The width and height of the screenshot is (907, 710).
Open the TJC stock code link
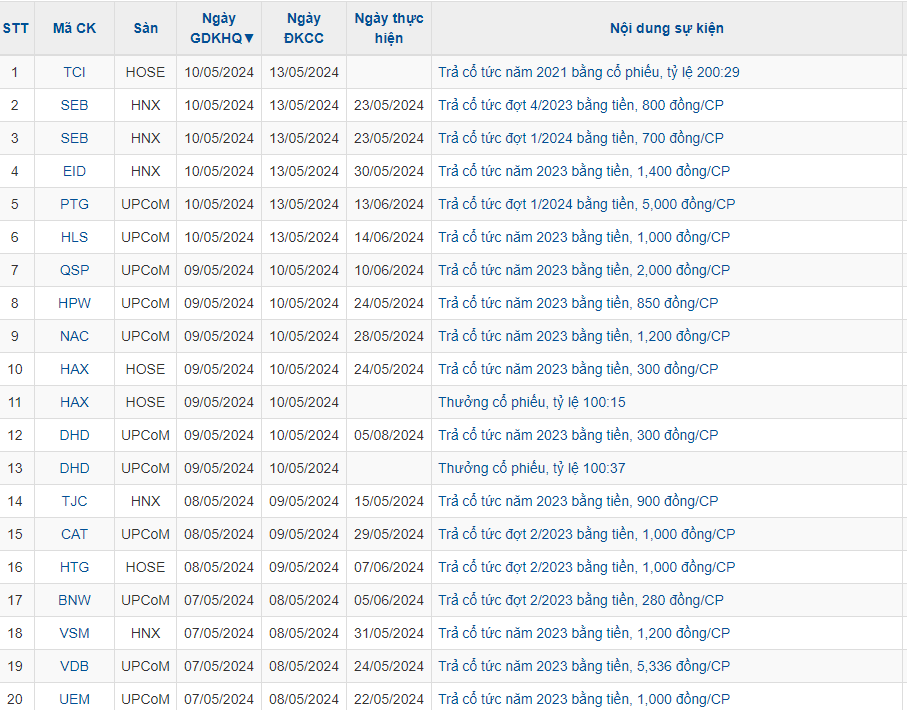74,501
